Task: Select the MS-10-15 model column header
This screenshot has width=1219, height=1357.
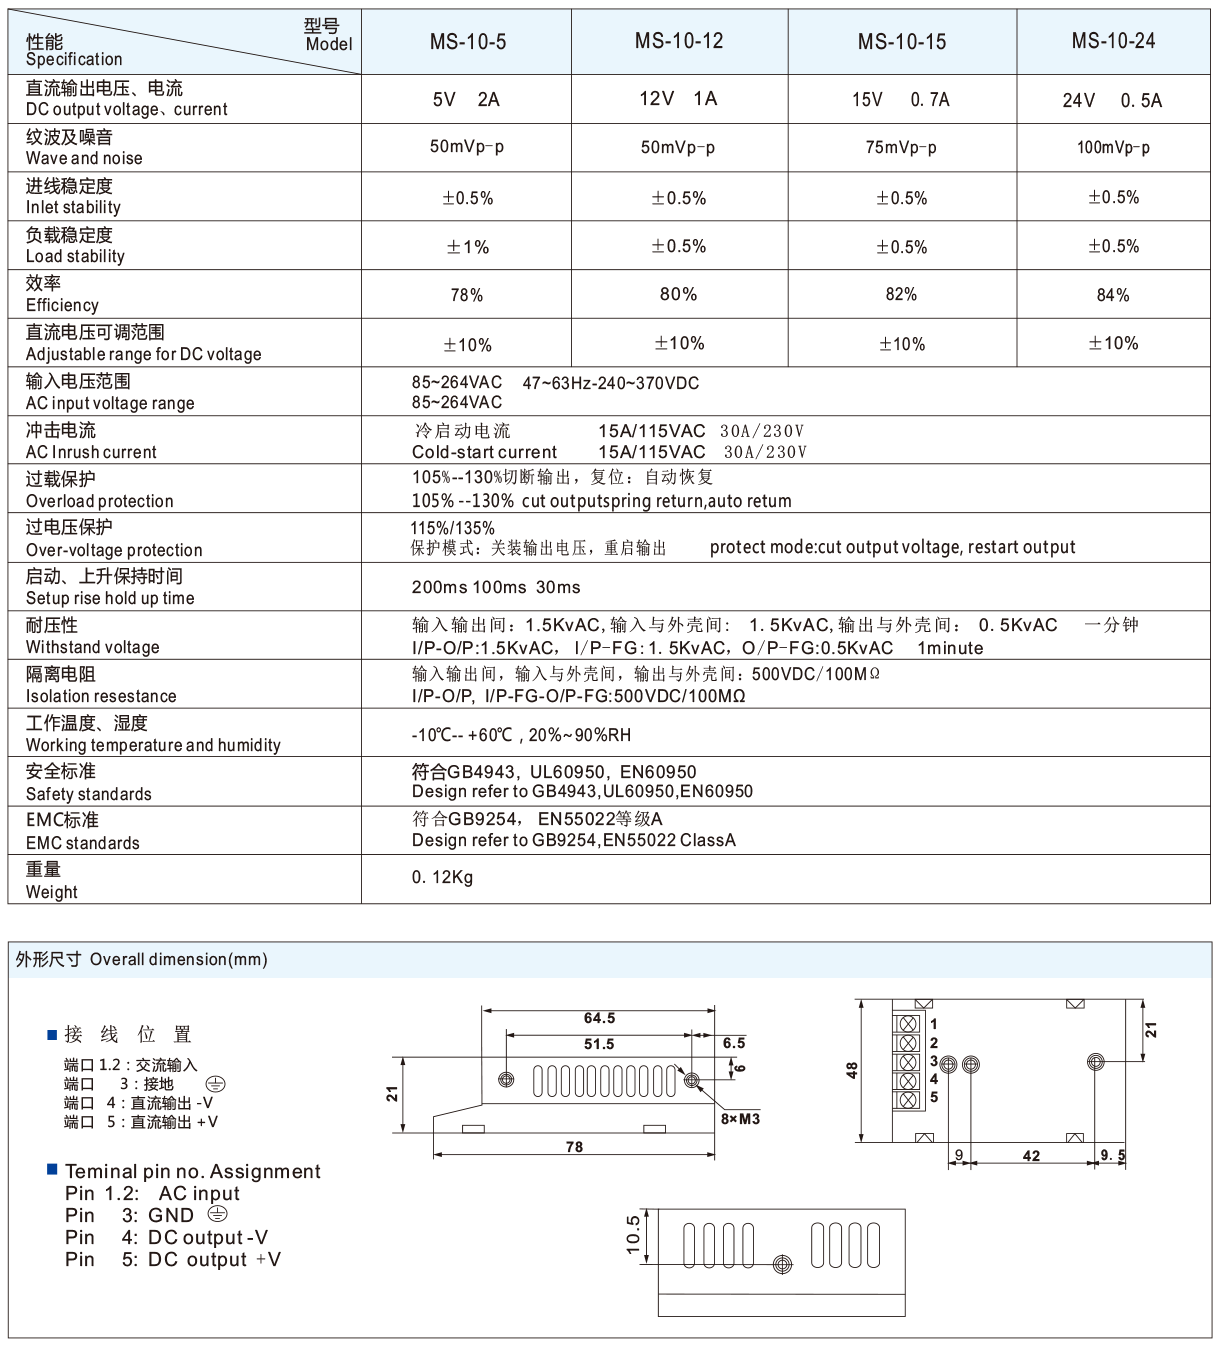Action: pos(901,42)
